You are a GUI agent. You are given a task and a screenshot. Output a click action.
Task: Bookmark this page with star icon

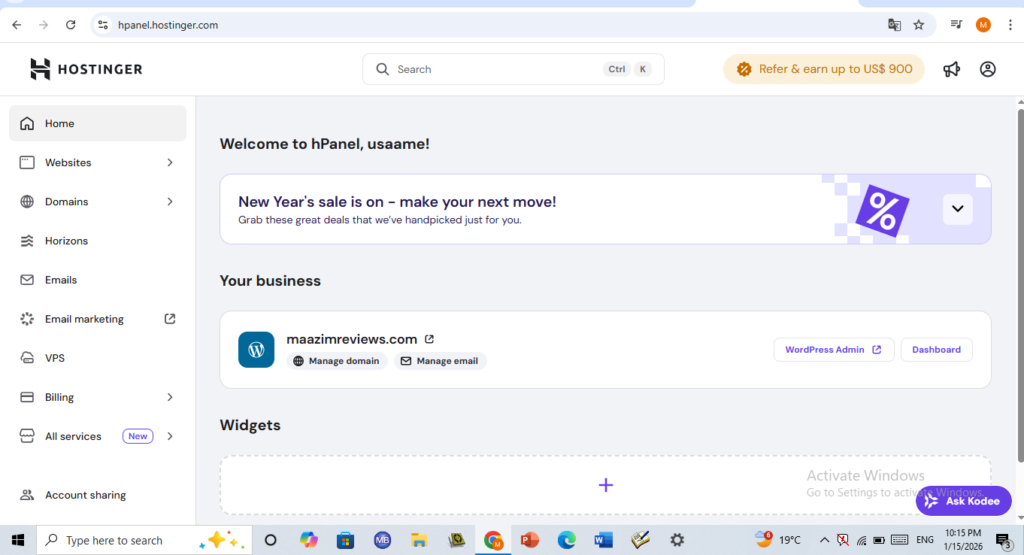(x=919, y=25)
